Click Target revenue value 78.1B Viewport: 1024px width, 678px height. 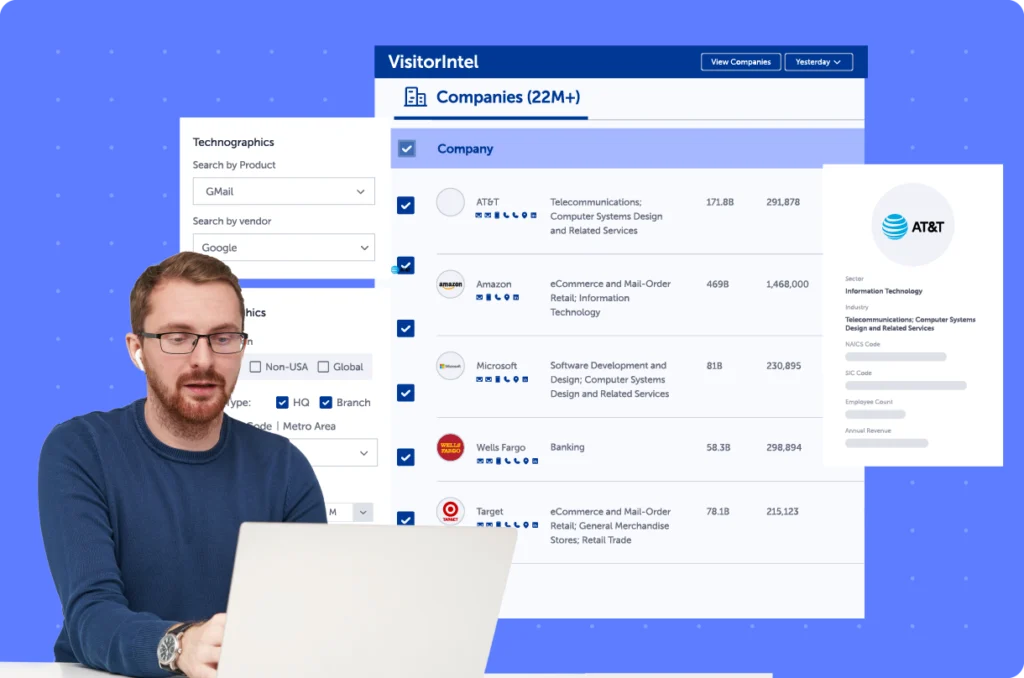[718, 511]
